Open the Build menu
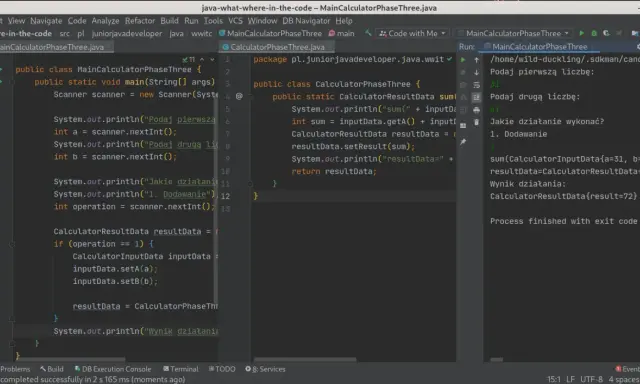This screenshot has height=384, width=640. coord(169,20)
